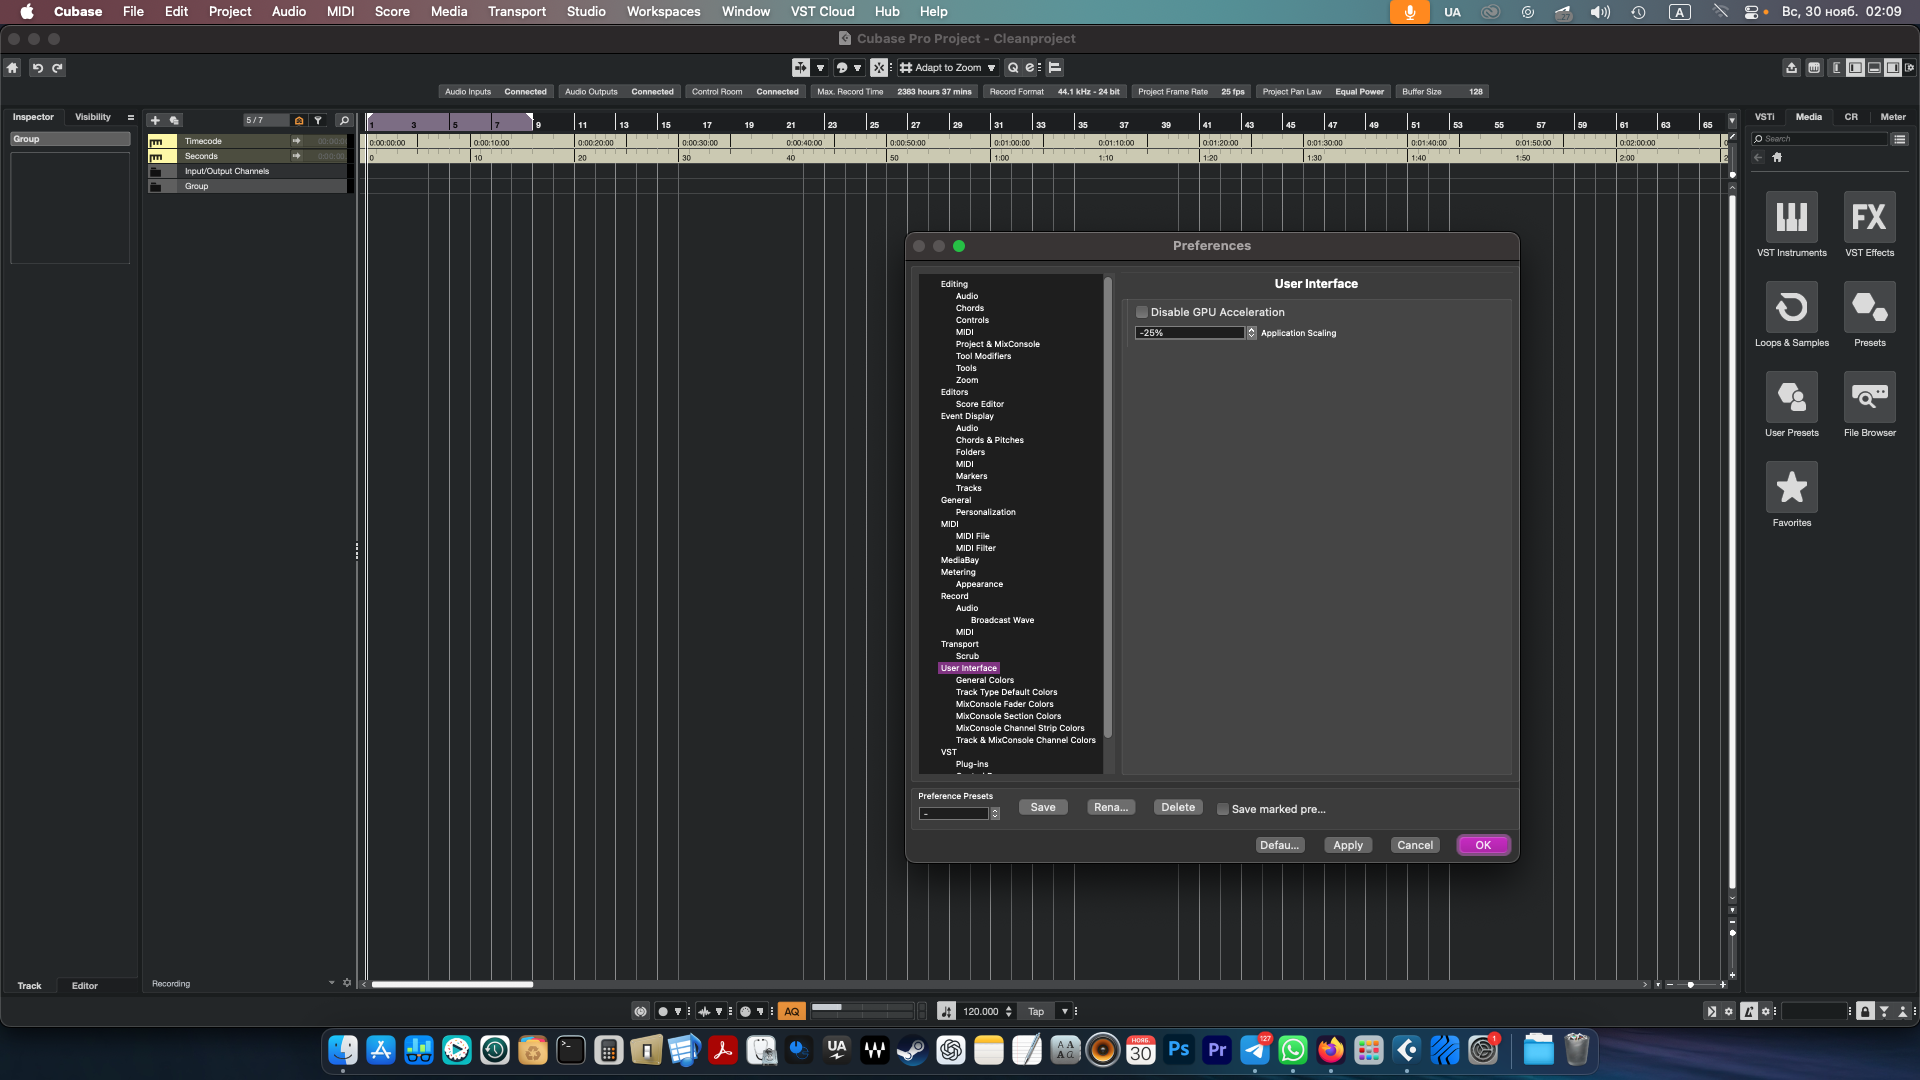The width and height of the screenshot is (1920, 1080).
Task: Click the Cancel button in Preferences
Action: tap(1414, 845)
